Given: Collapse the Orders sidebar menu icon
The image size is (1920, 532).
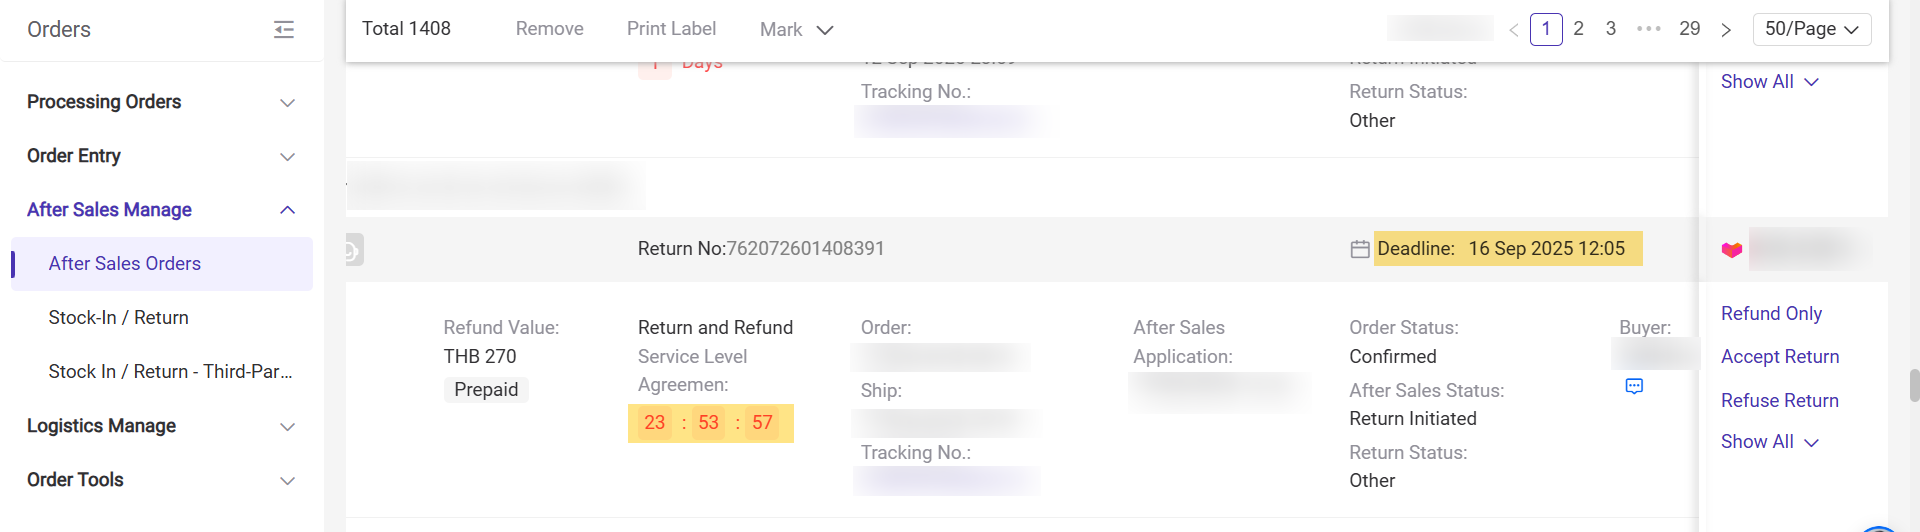Looking at the screenshot, I should [284, 30].
